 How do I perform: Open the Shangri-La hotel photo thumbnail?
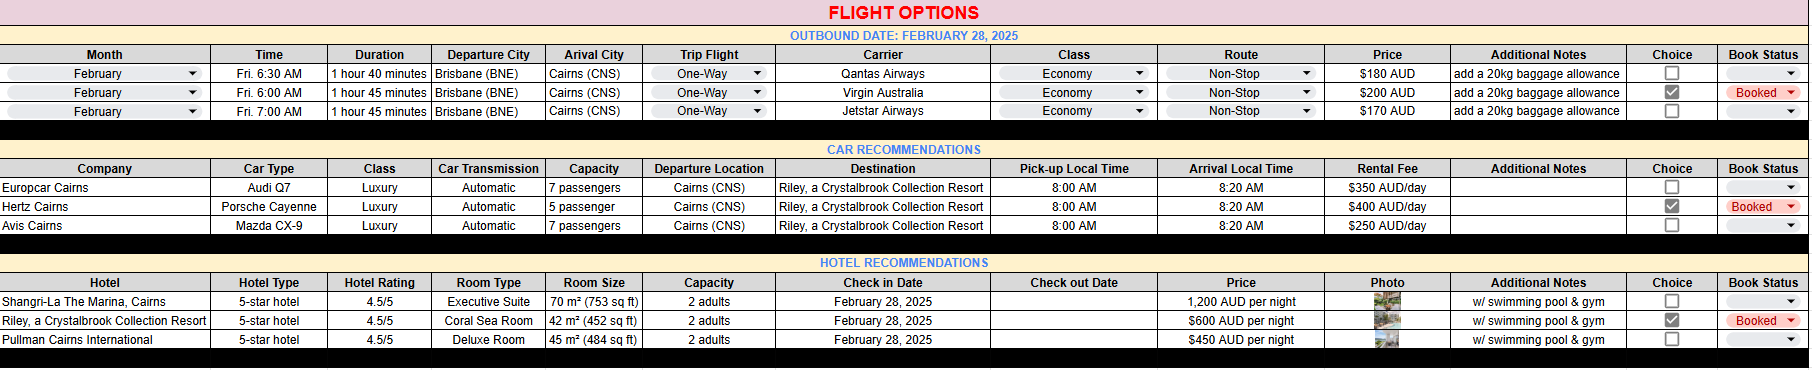pyautogui.click(x=1387, y=301)
